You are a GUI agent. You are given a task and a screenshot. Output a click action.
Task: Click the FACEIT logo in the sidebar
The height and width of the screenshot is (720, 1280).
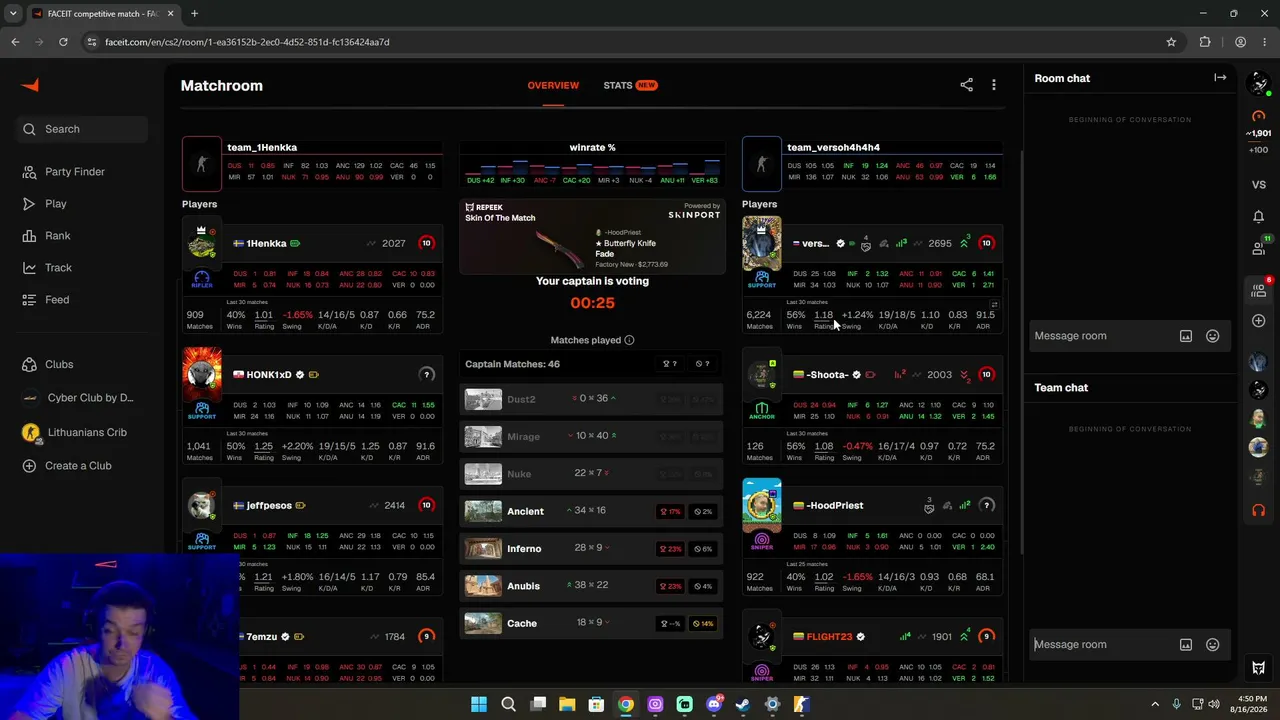[30, 86]
